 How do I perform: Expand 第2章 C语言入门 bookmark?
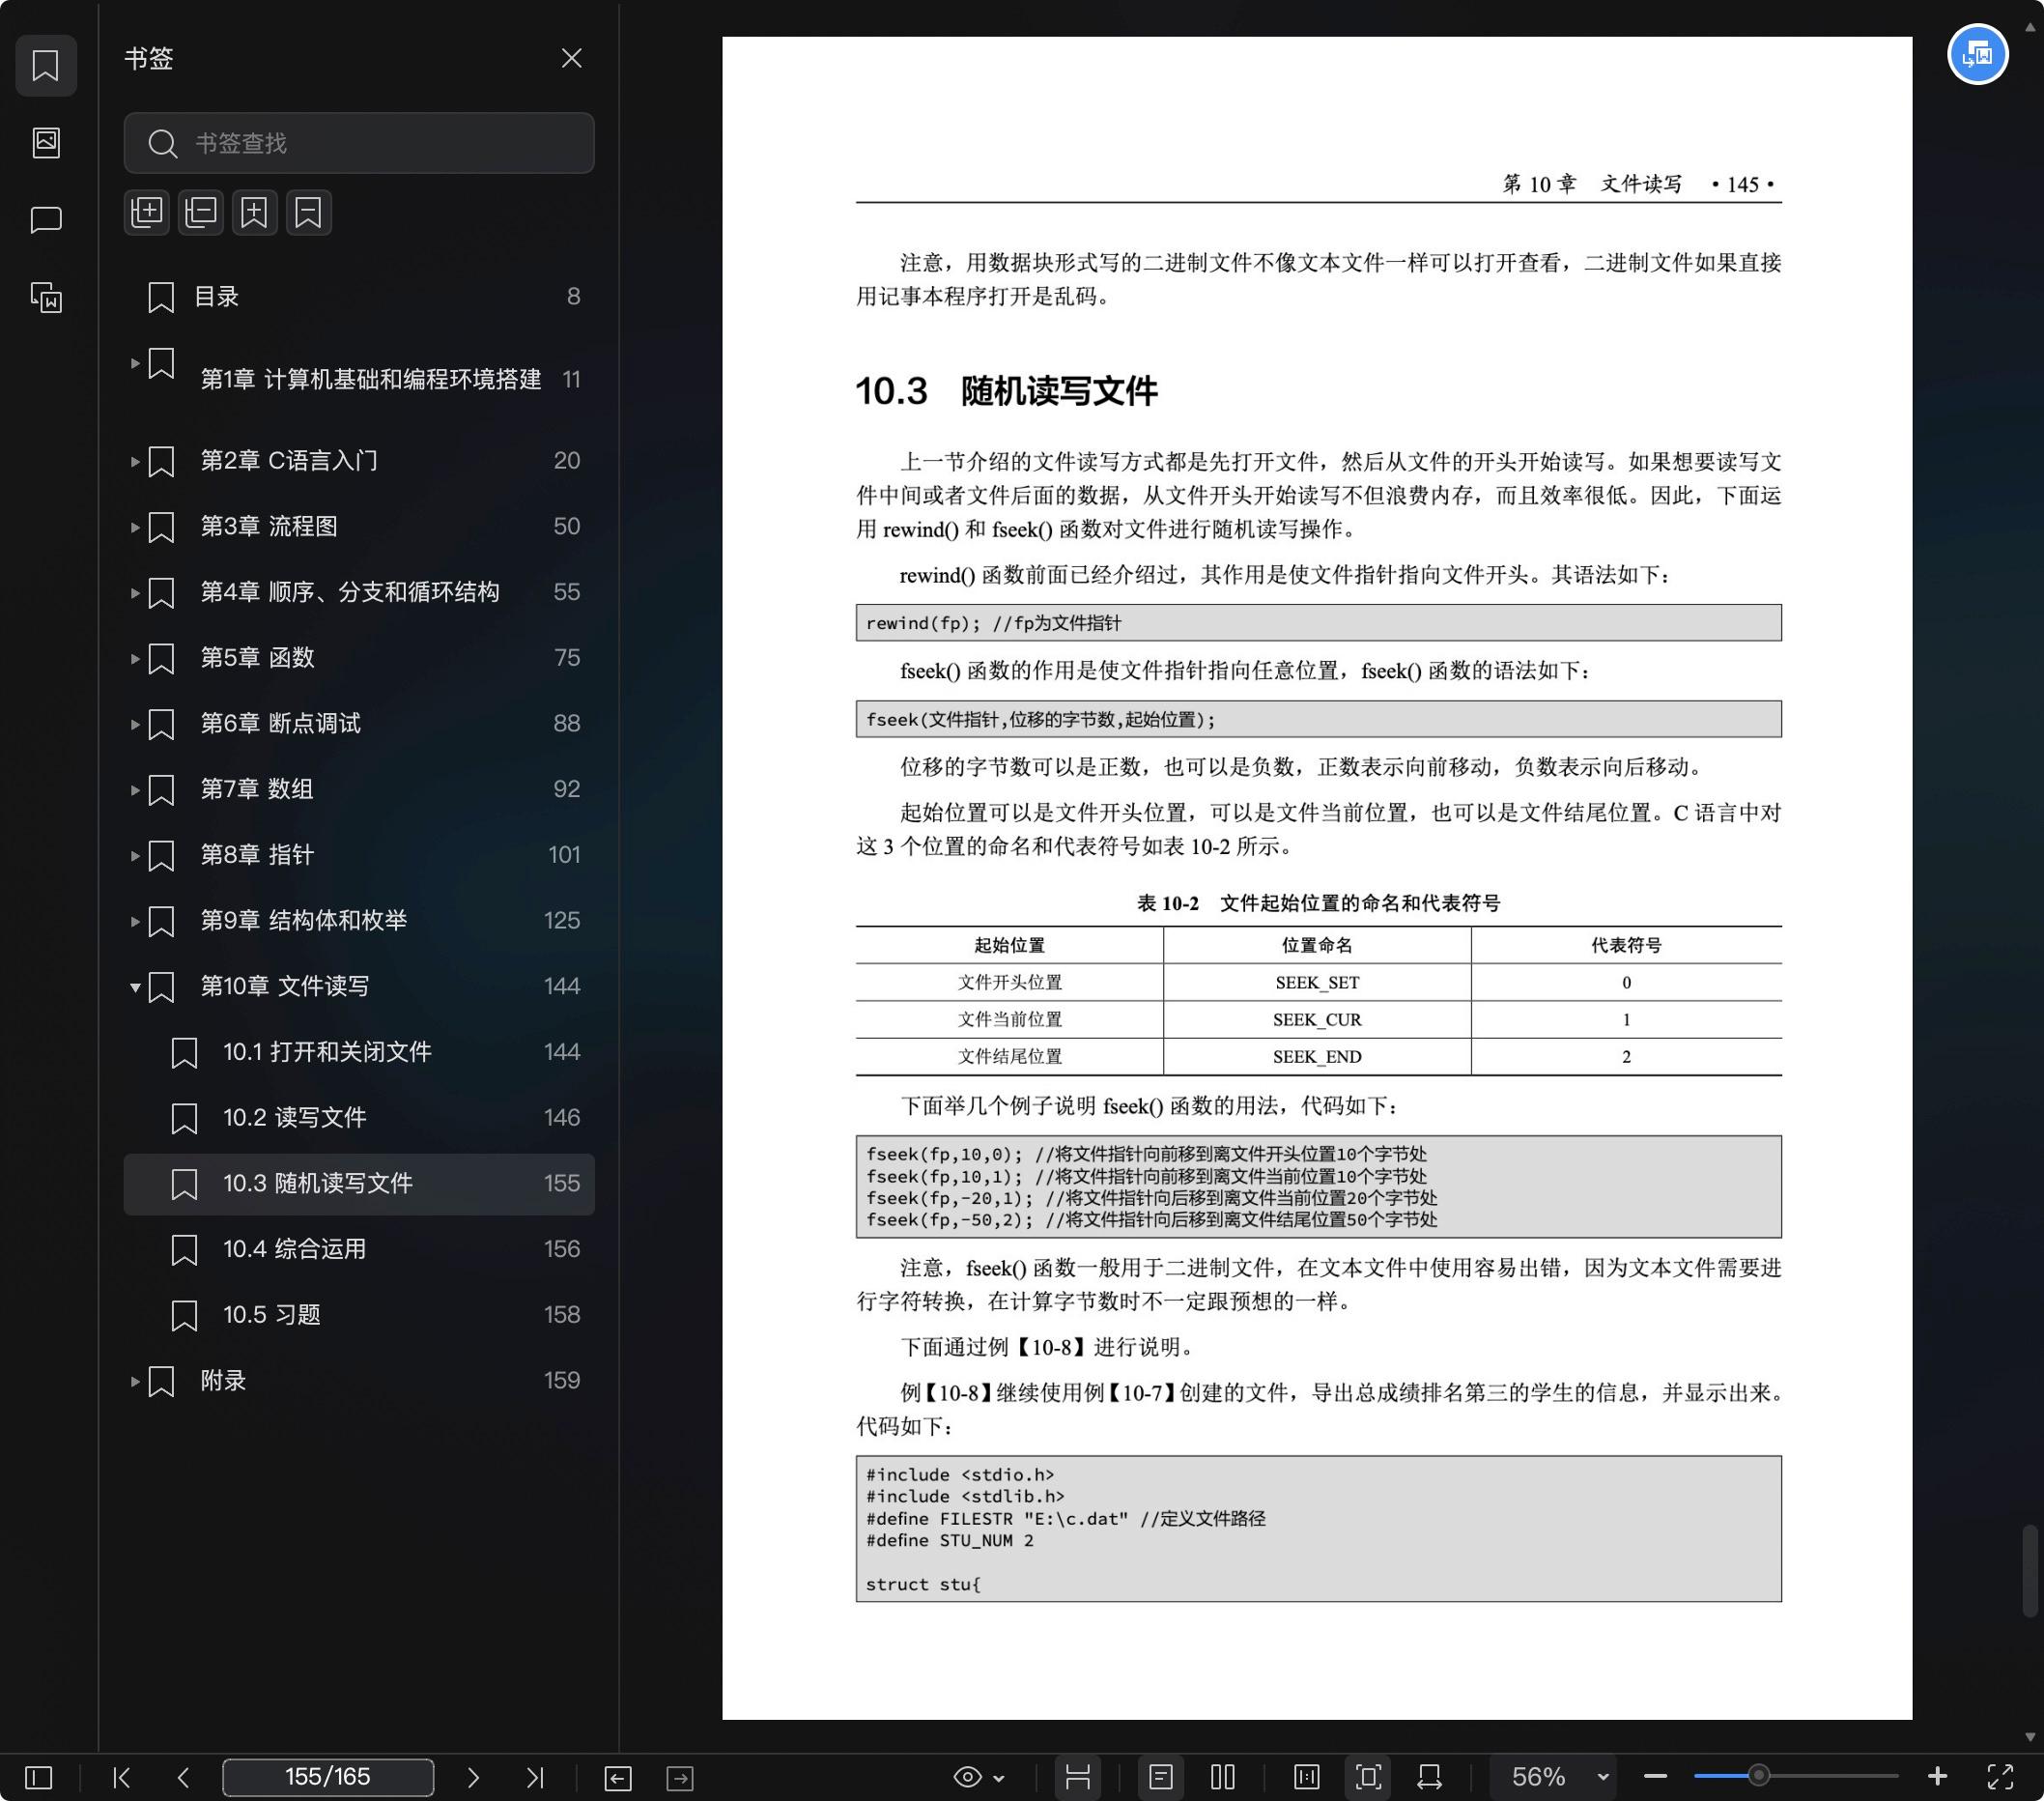coord(134,461)
